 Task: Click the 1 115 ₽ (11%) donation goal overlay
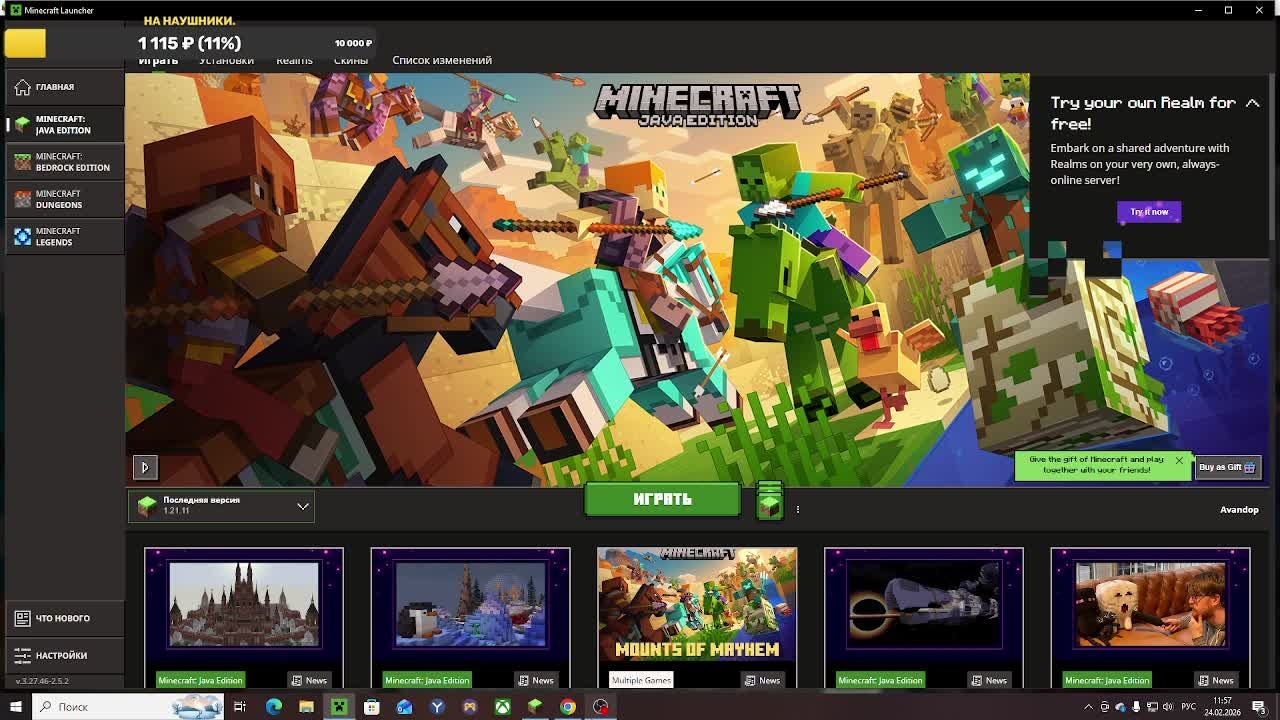coord(189,43)
